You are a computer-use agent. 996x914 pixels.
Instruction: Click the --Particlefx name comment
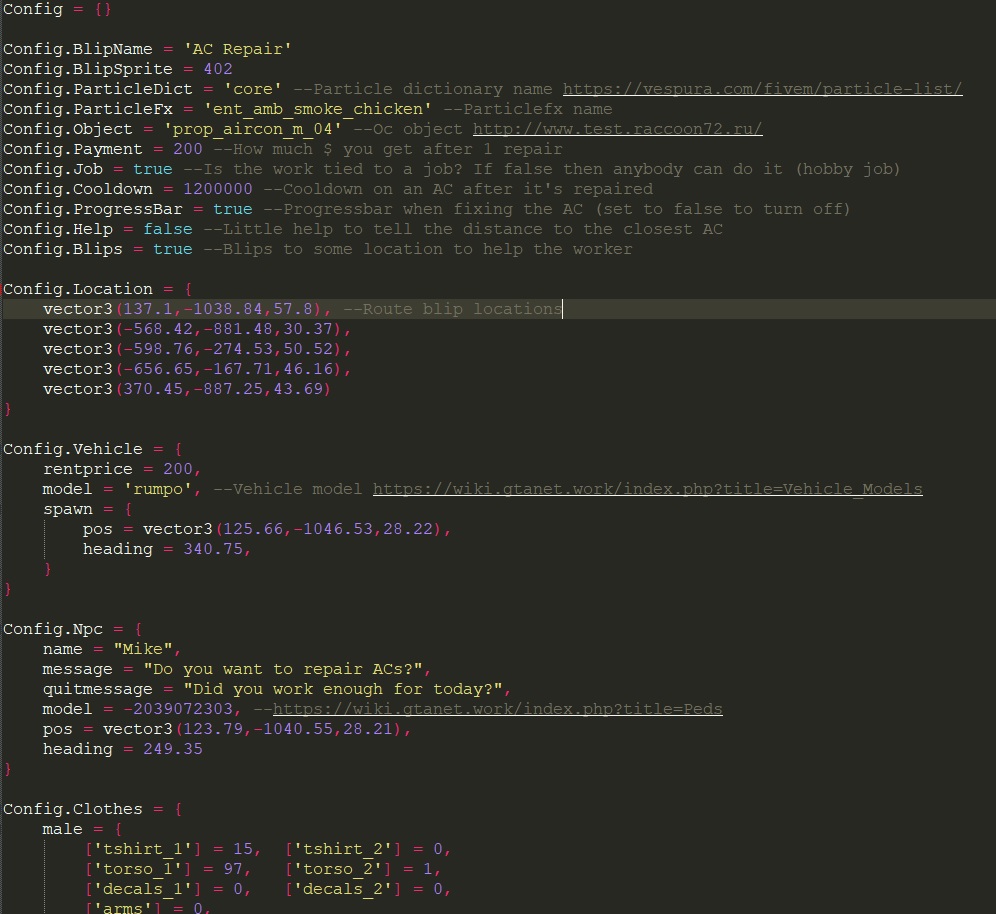[528, 109]
